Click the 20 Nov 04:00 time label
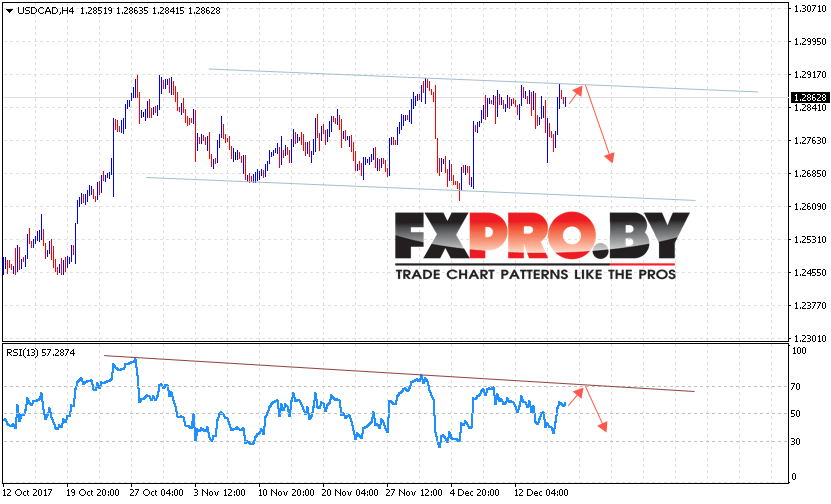The image size is (831, 504). coord(350,493)
